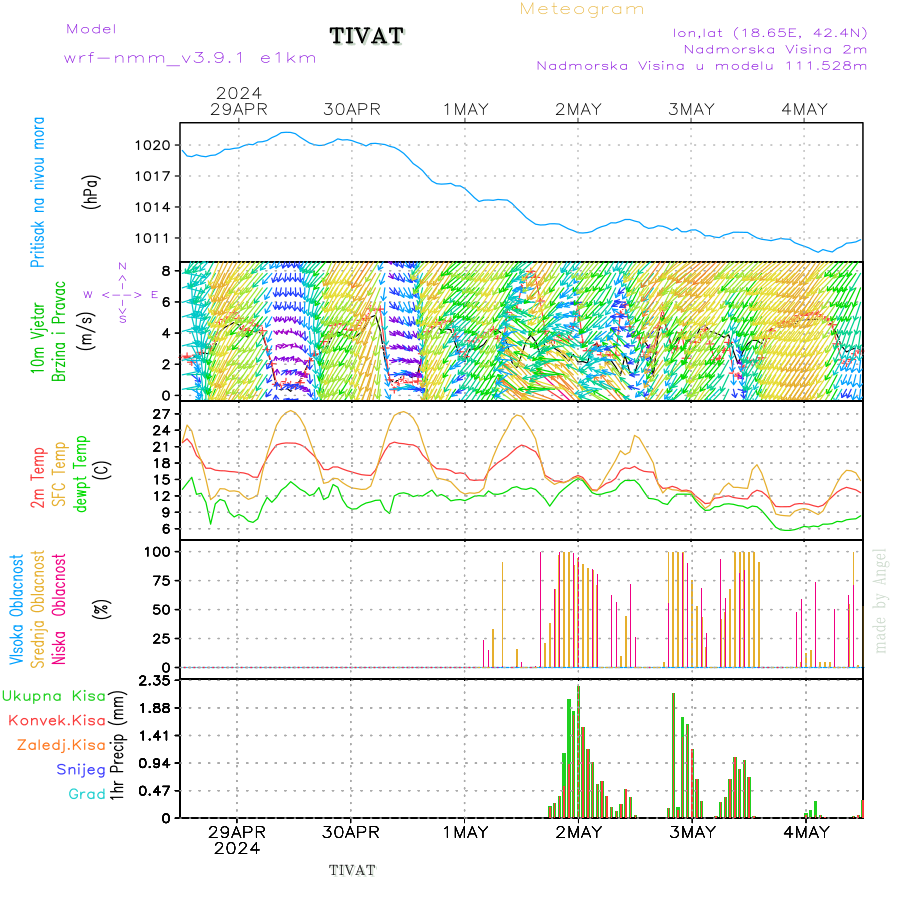Click the "wrf-nmm_v3.9.1 e1km" model name

[190, 58]
